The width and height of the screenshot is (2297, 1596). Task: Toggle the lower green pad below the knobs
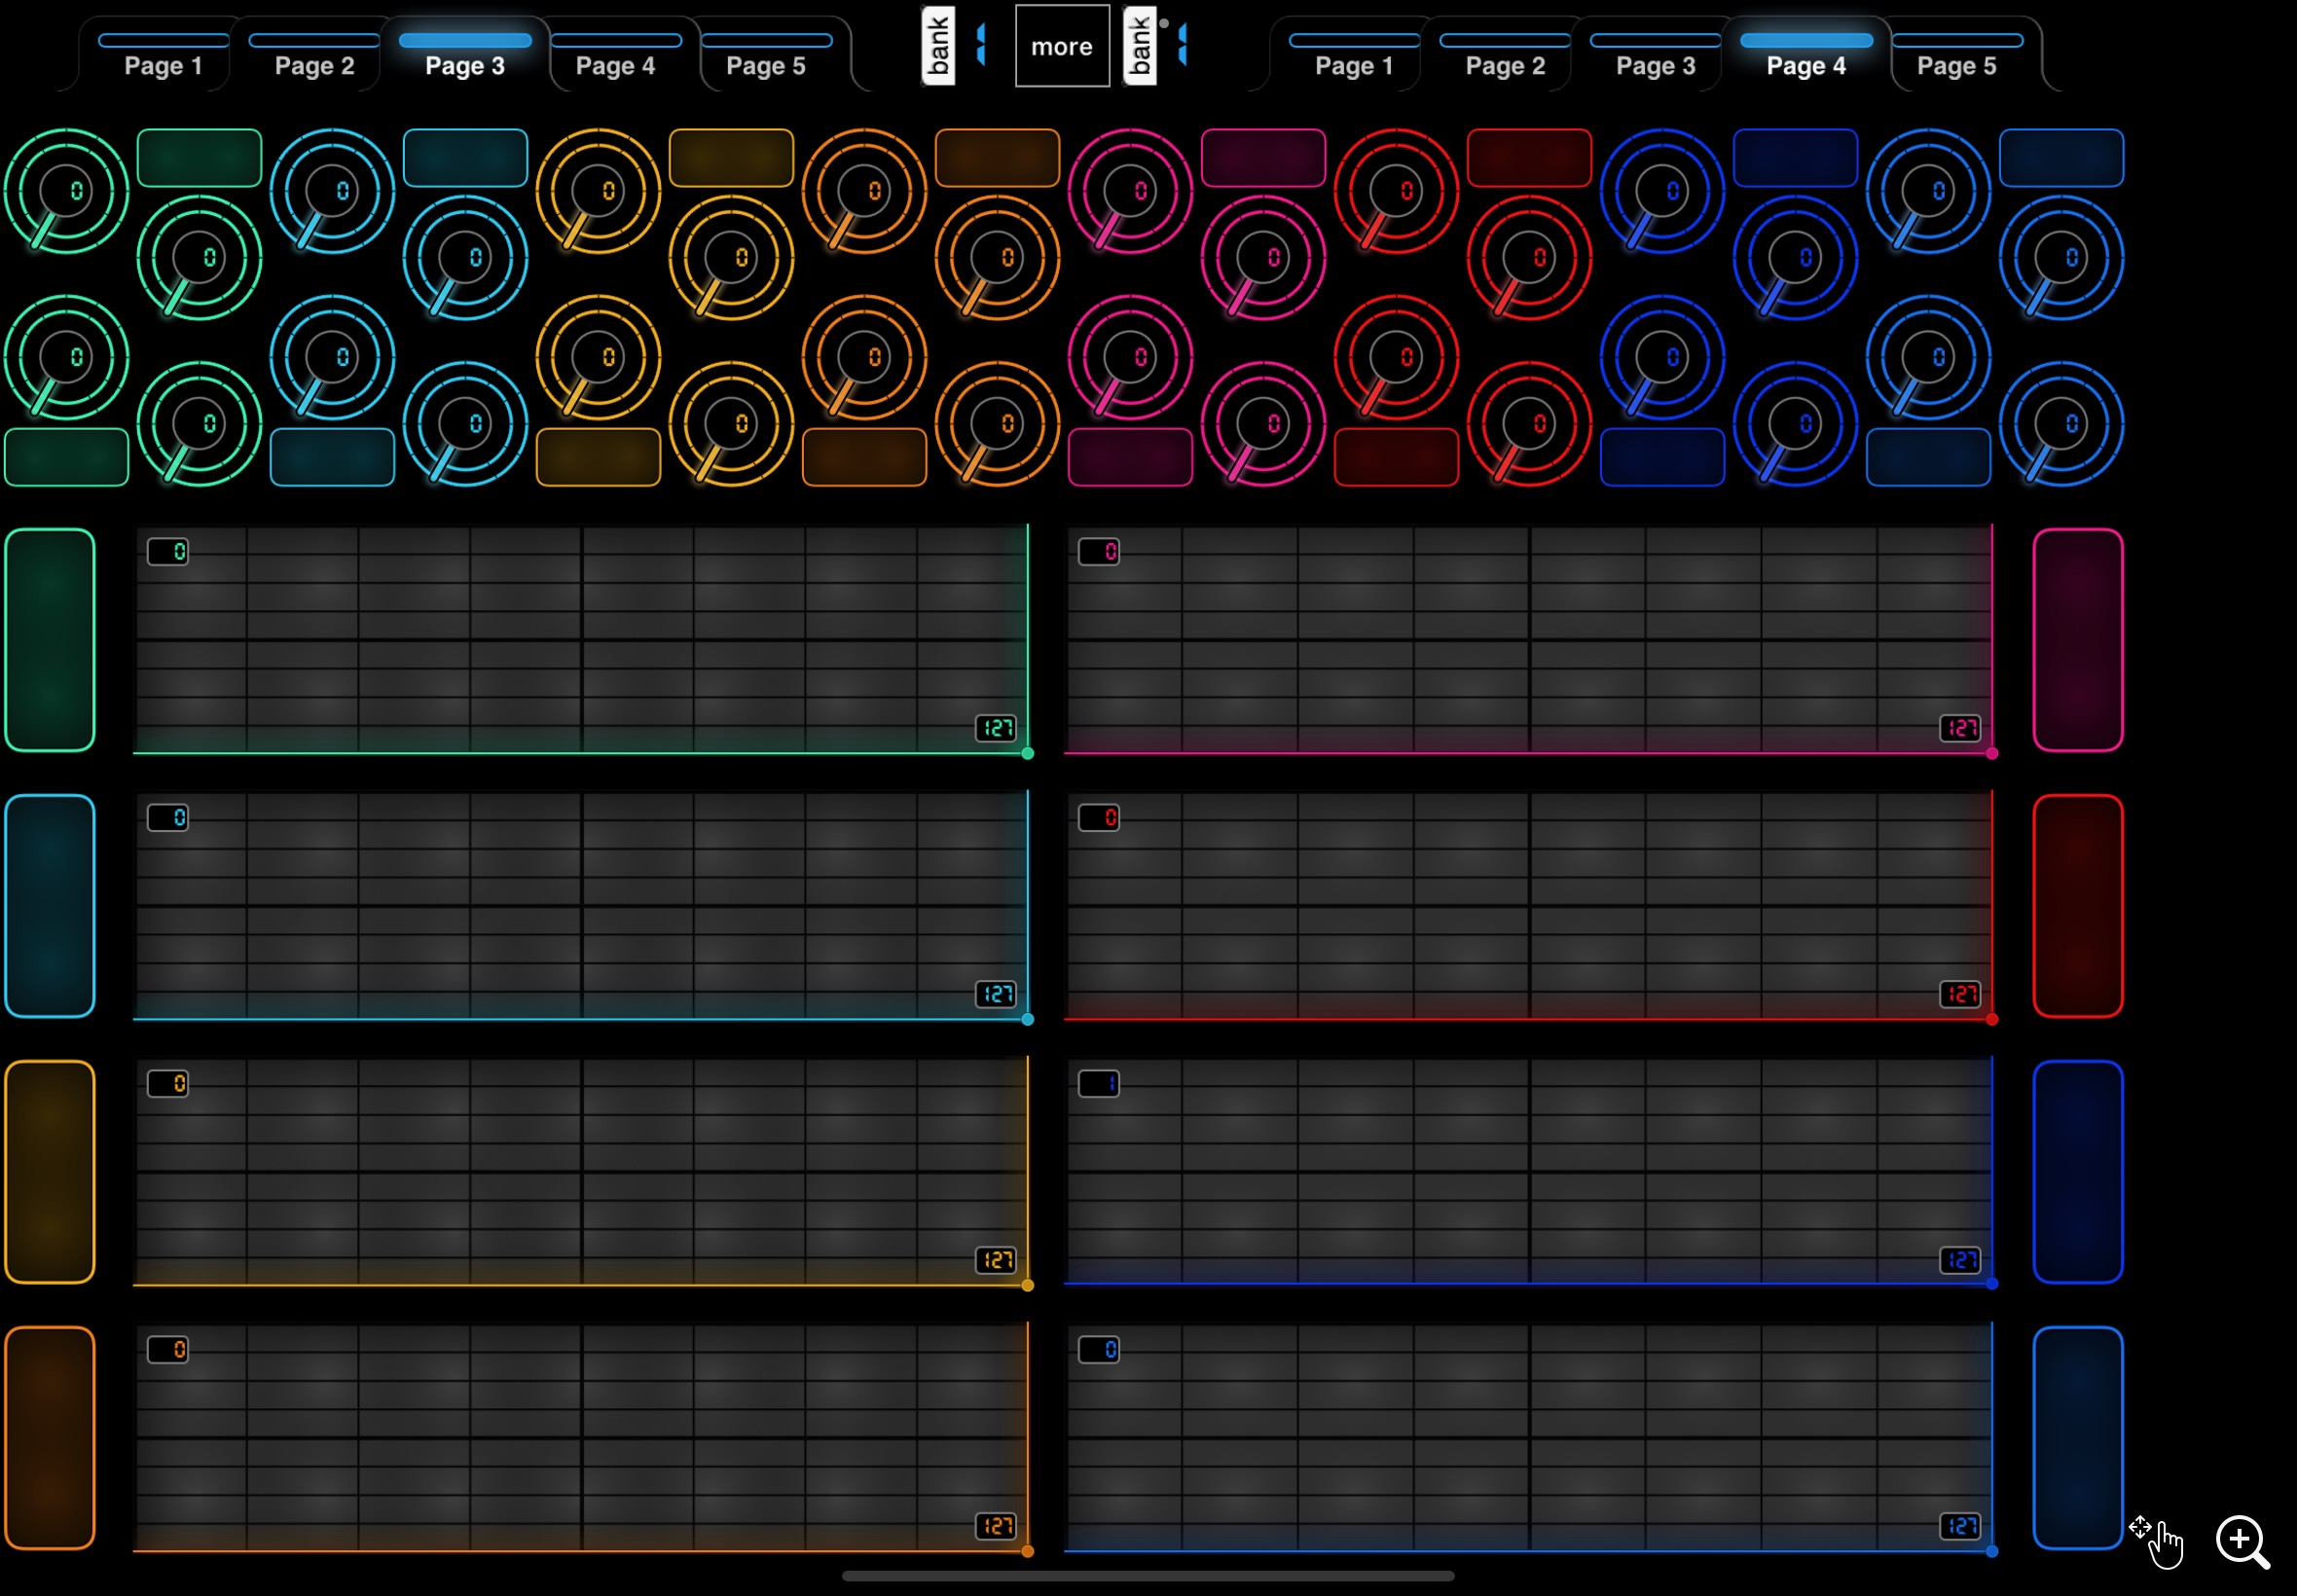point(66,457)
